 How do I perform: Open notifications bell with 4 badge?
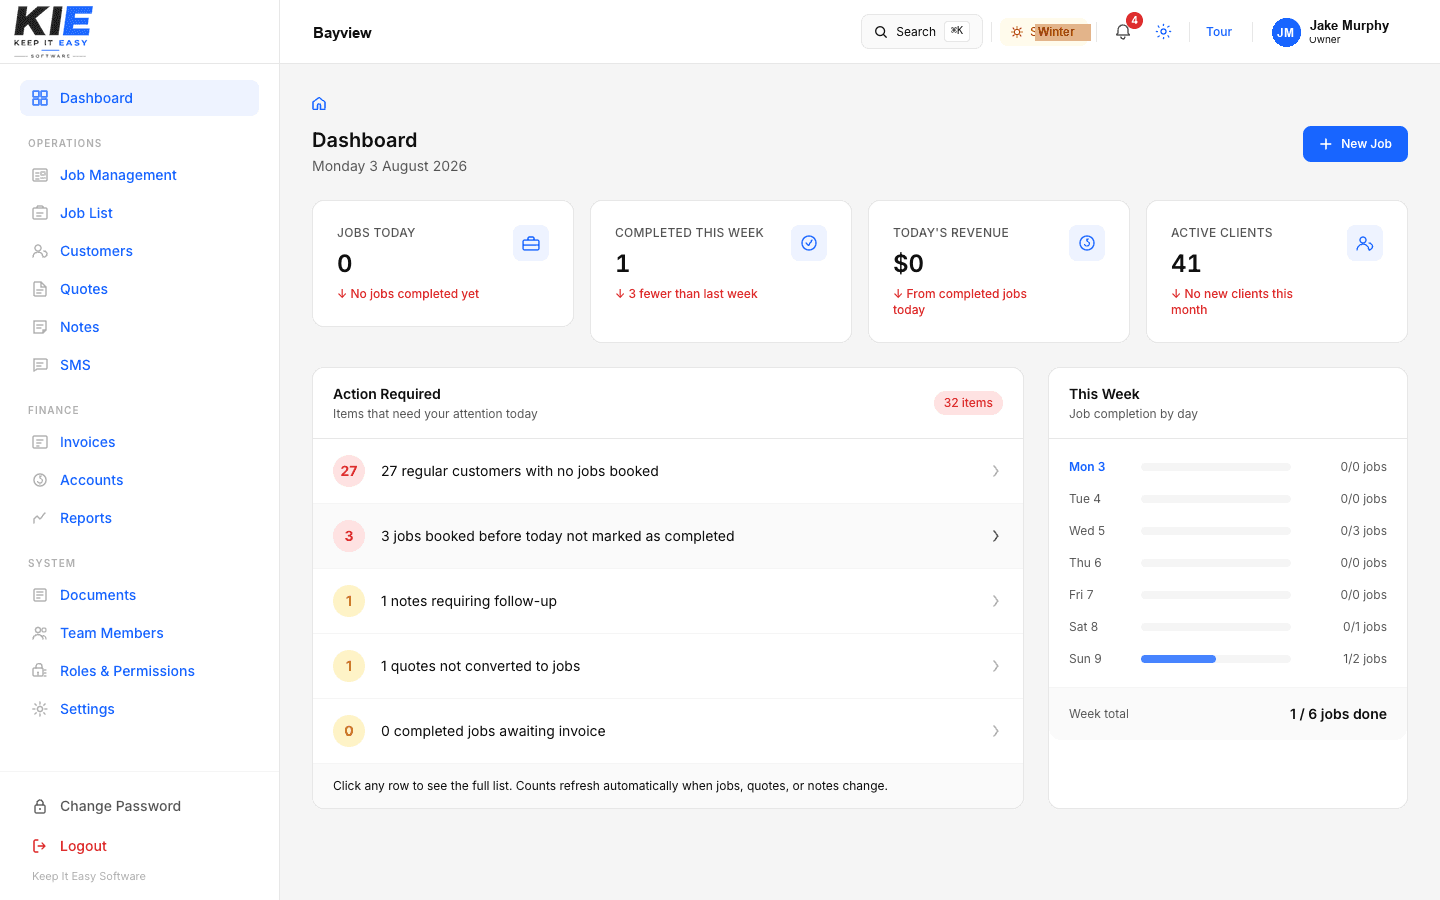click(x=1123, y=32)
